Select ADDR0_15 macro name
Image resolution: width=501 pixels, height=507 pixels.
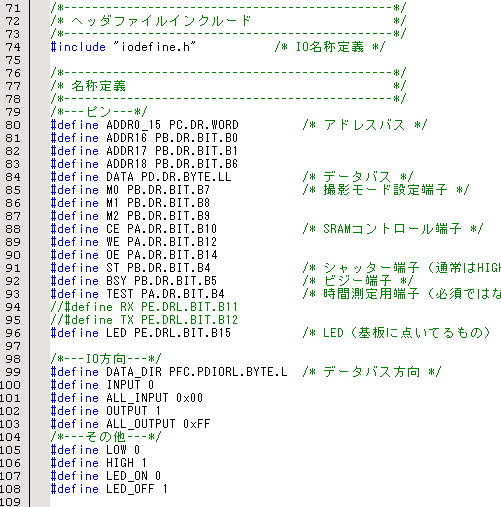pos(134,125)
